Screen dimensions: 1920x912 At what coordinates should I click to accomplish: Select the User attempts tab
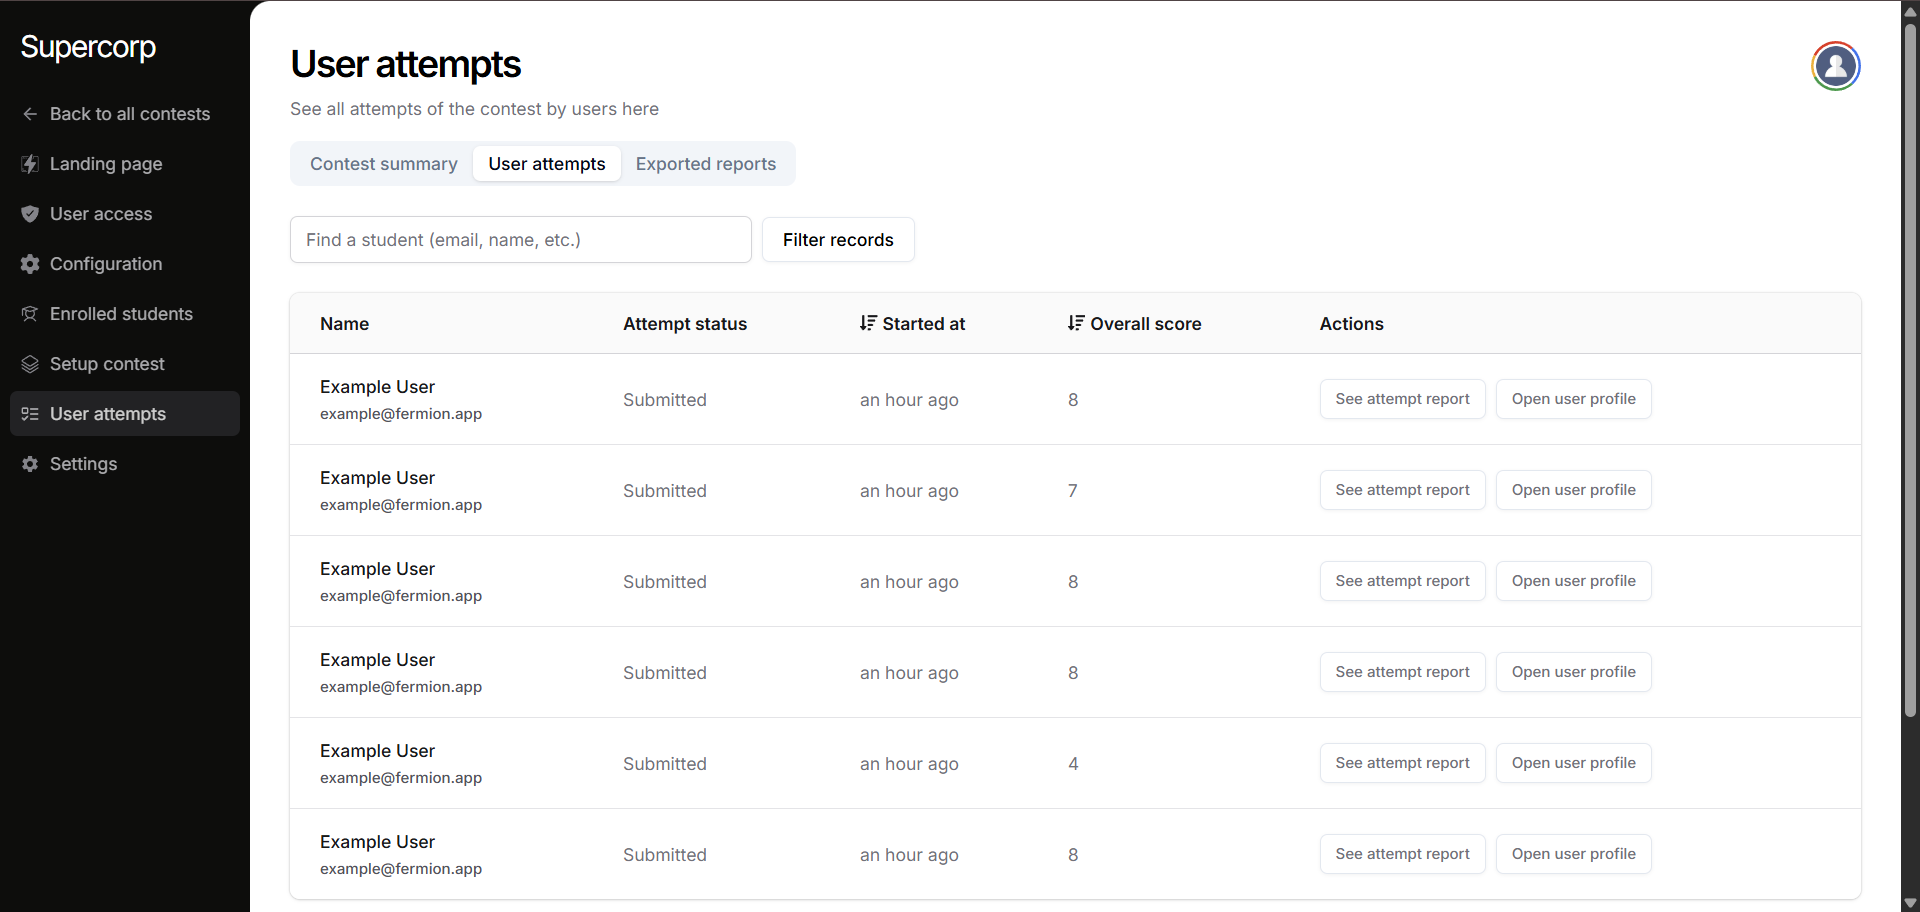[546, 164]
